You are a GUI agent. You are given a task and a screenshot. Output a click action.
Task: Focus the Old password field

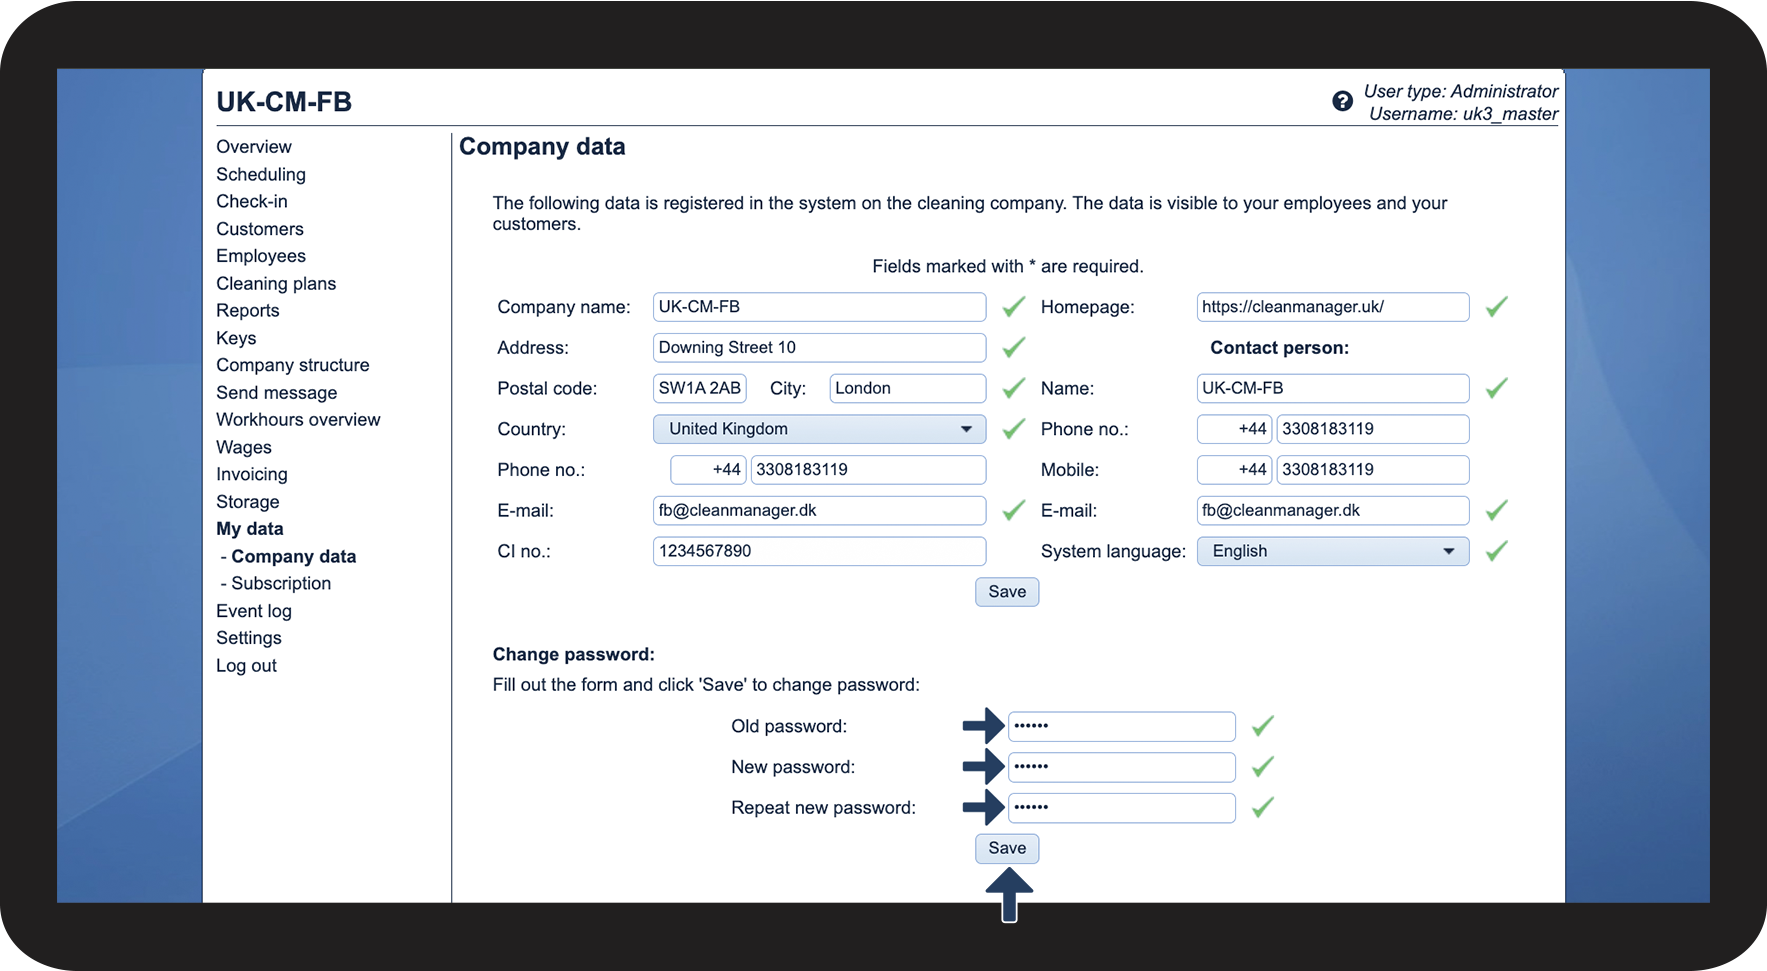click(x=1121, y=726)
